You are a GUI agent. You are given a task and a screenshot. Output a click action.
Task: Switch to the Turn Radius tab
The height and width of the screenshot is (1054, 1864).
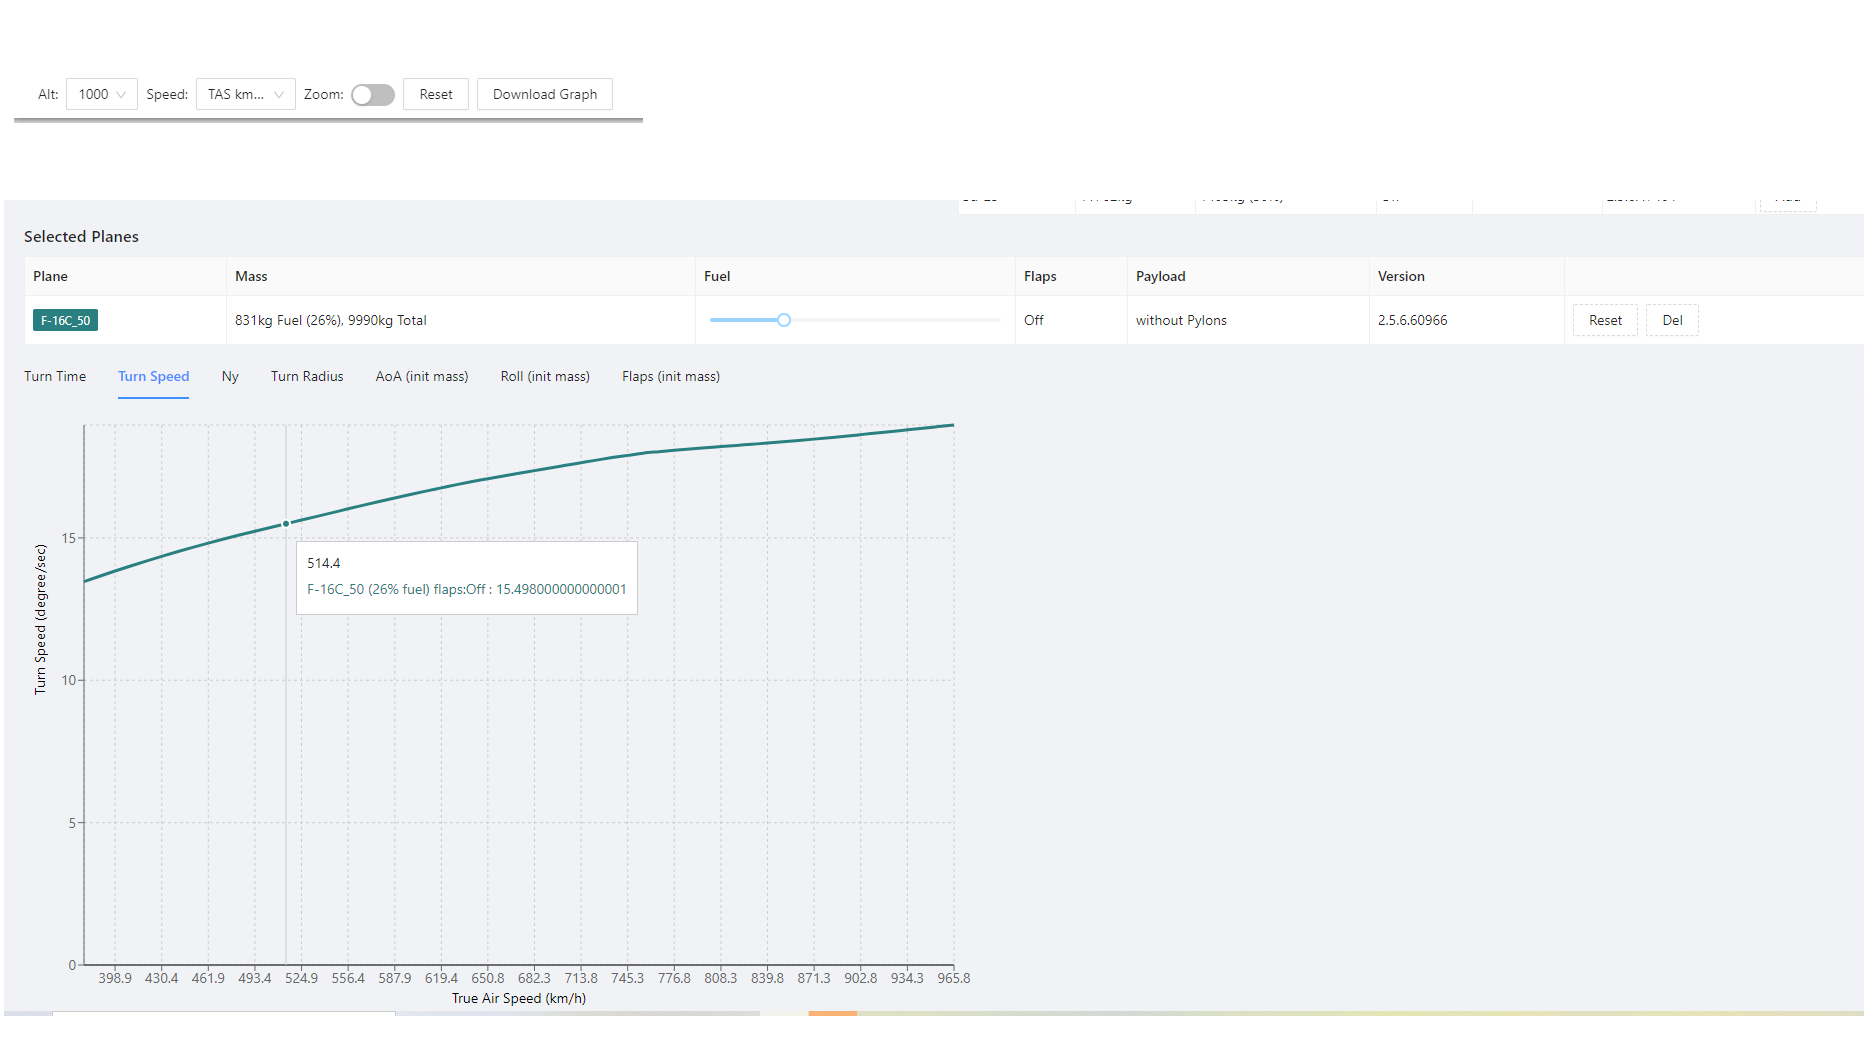307,376
